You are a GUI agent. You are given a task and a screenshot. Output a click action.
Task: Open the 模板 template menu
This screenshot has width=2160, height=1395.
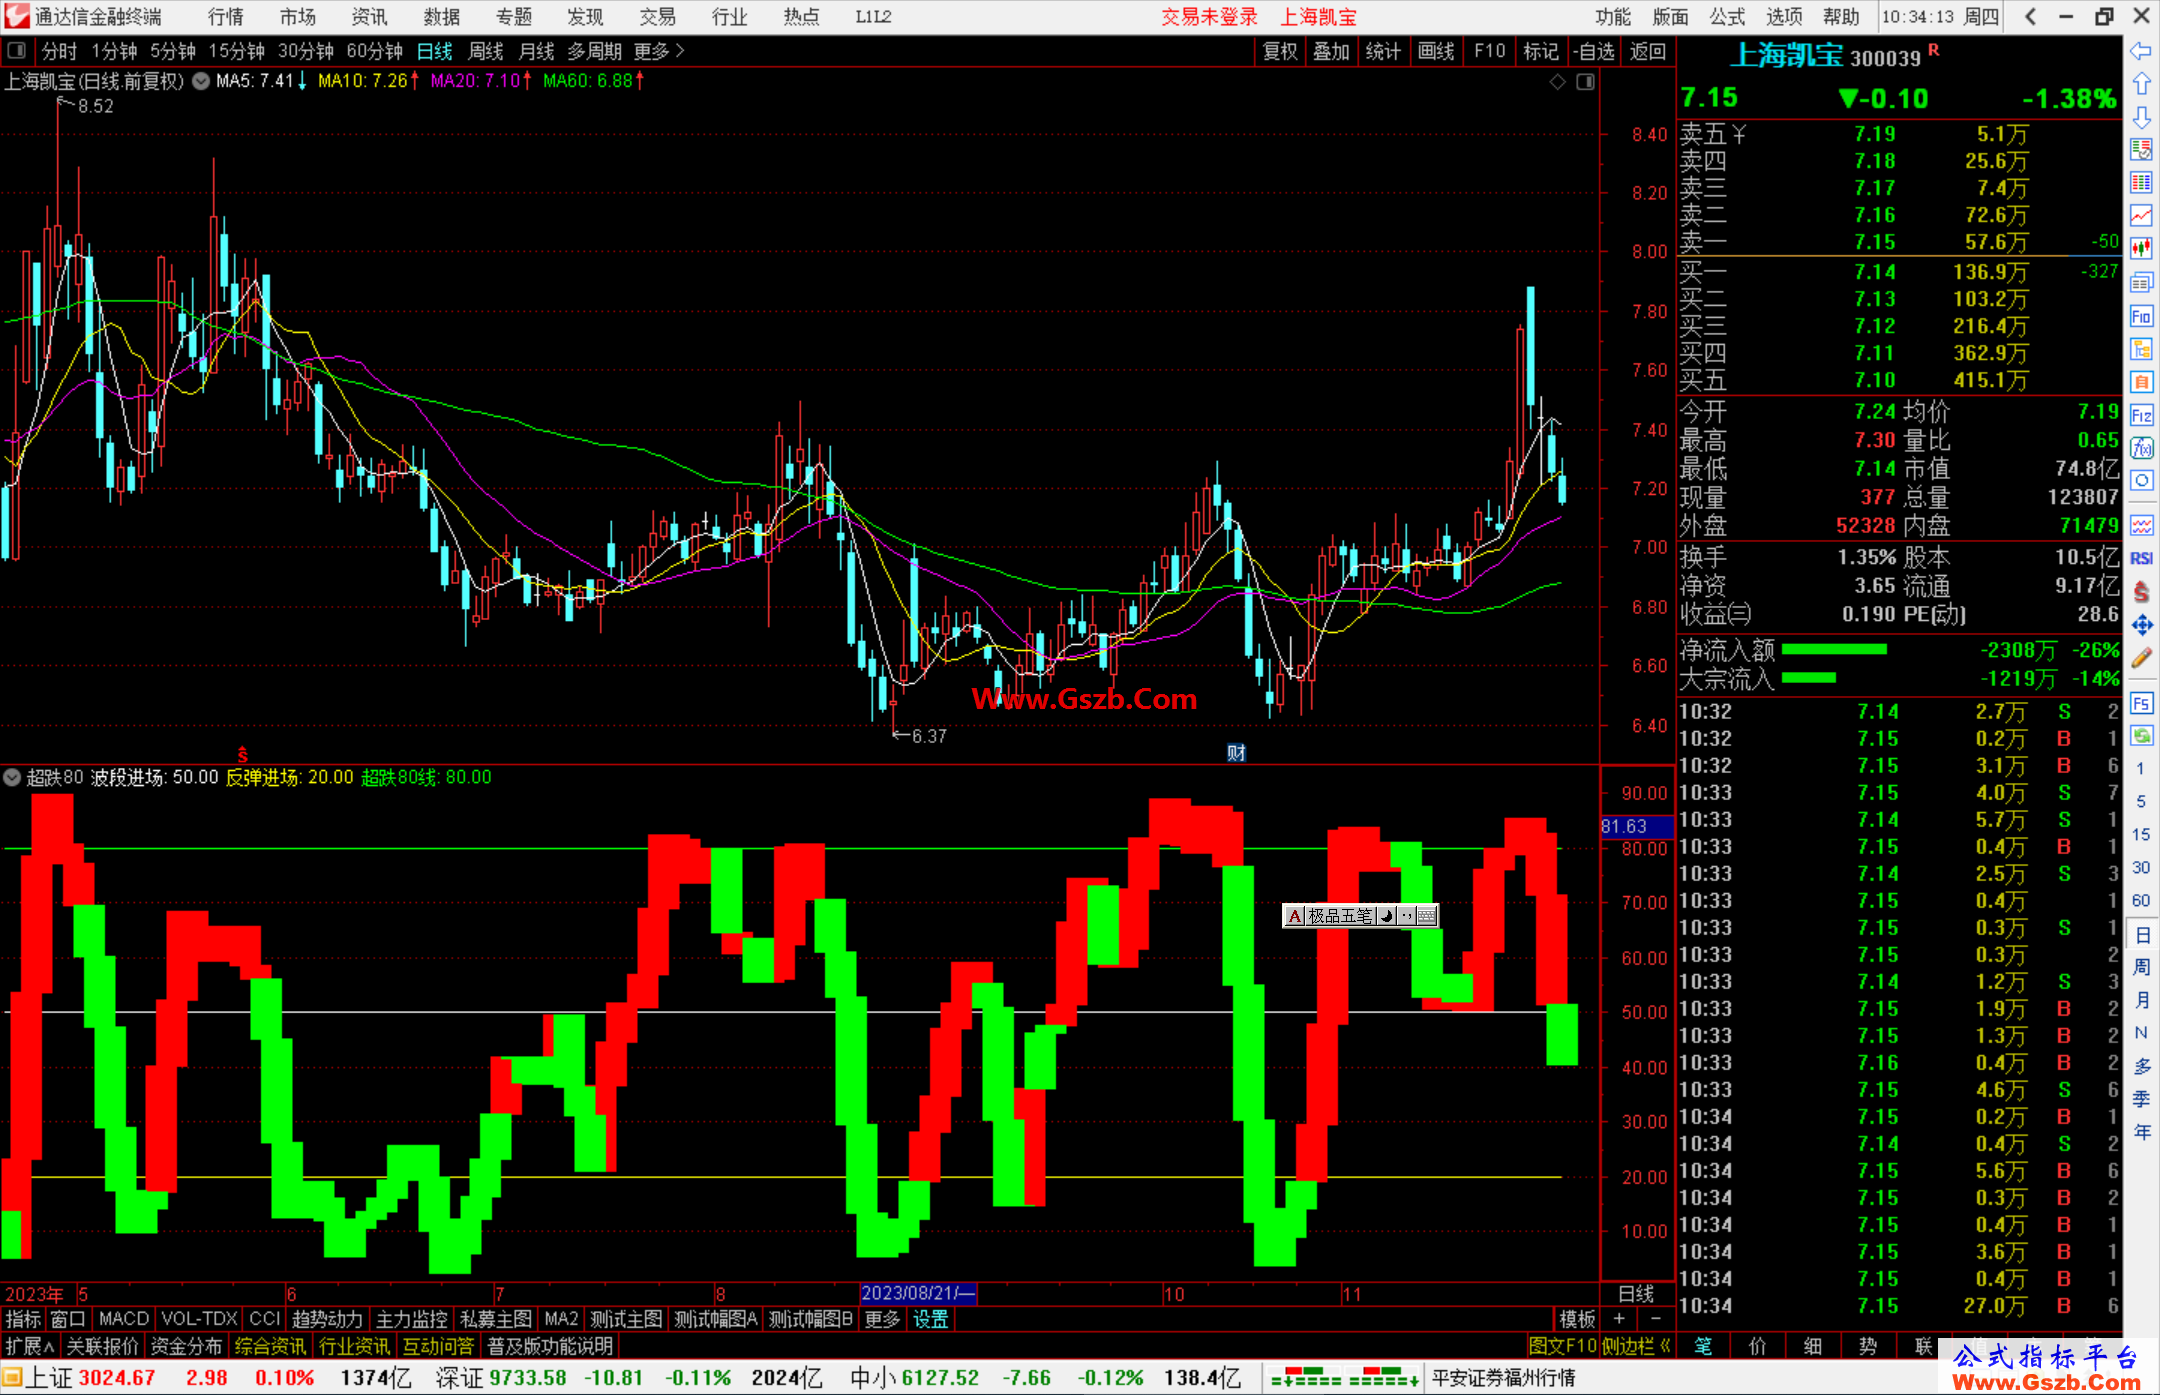tap(1577, 1319)
